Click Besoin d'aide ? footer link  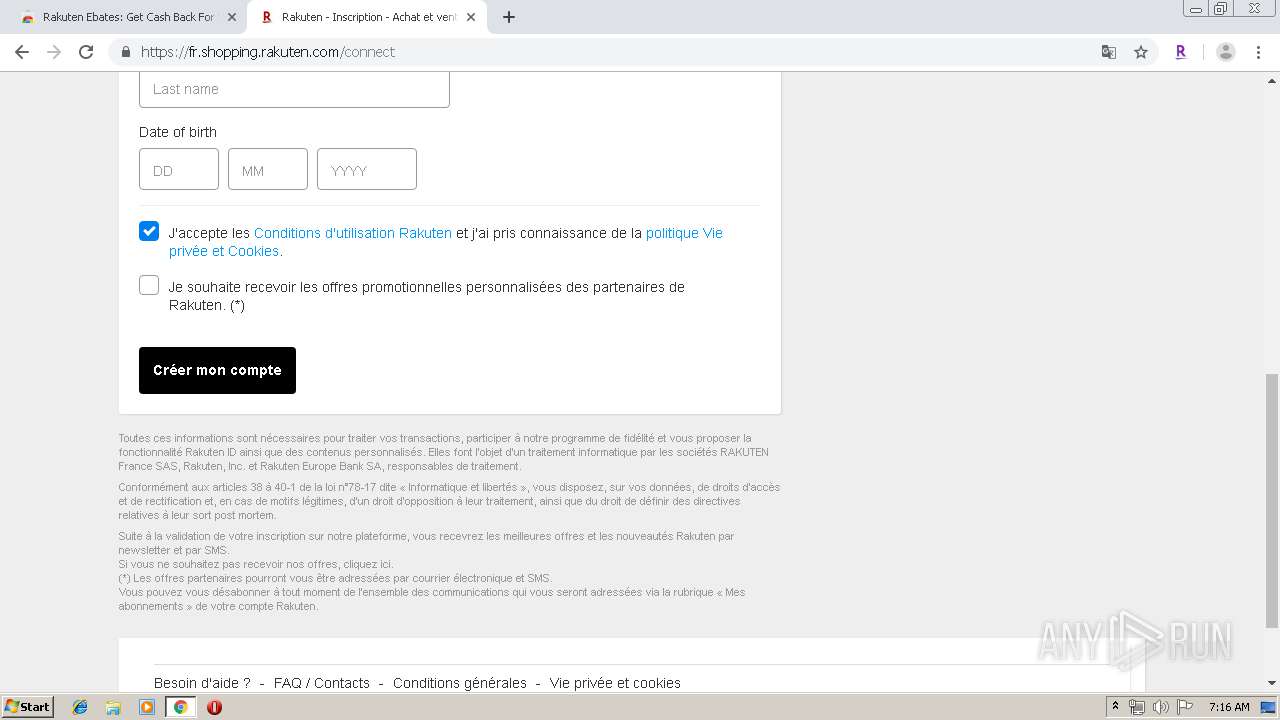[202, 683]
